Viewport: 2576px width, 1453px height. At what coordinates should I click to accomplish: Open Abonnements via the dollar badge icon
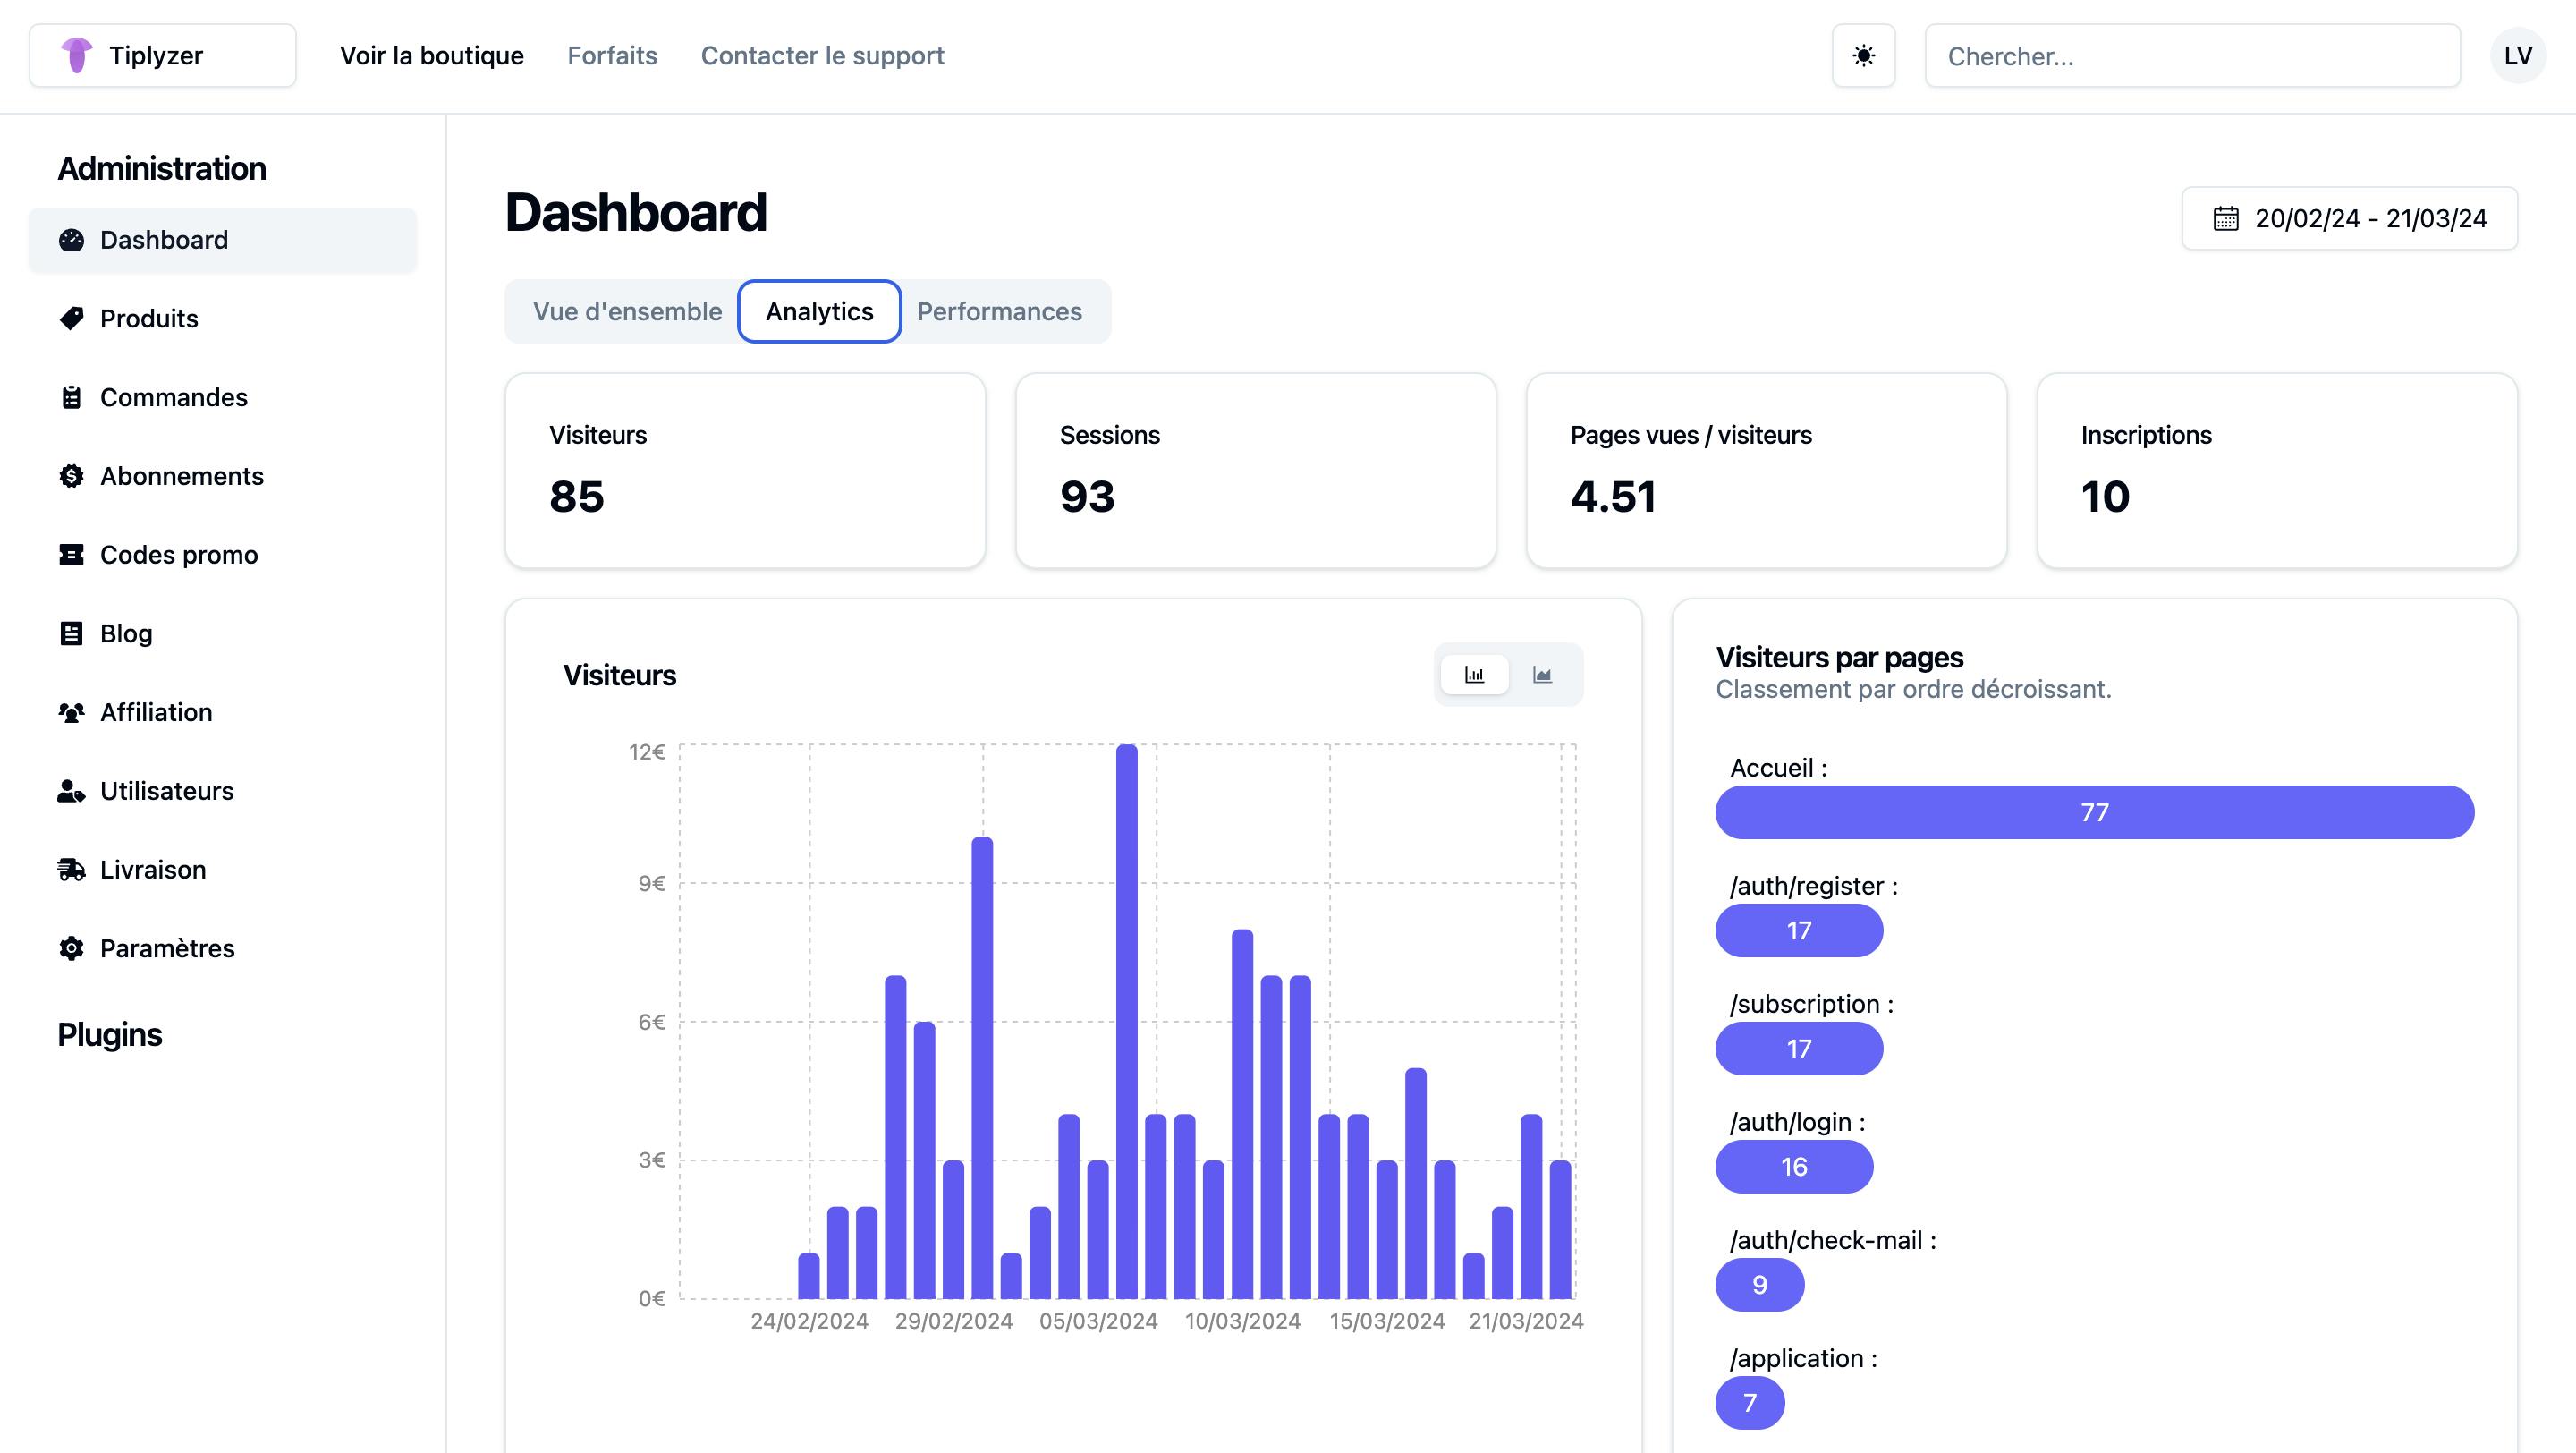pos(71,476)
